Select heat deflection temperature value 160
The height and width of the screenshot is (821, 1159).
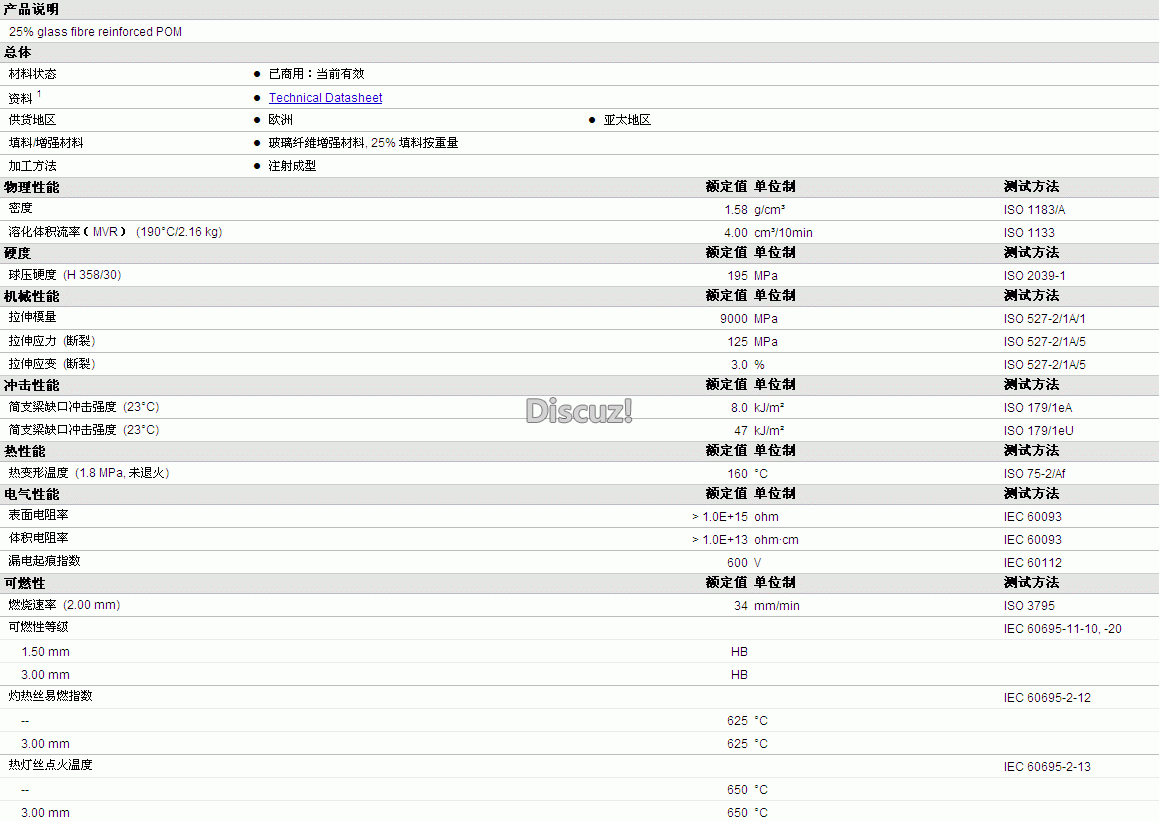click(x=738, y=473)
